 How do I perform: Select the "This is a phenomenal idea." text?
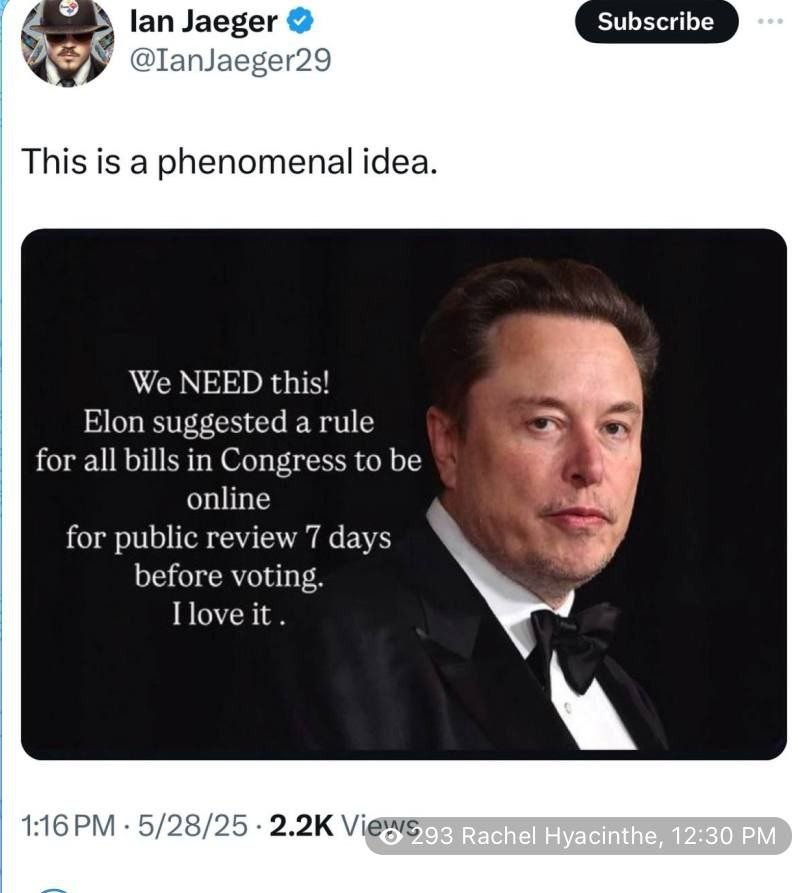[229, 160]
